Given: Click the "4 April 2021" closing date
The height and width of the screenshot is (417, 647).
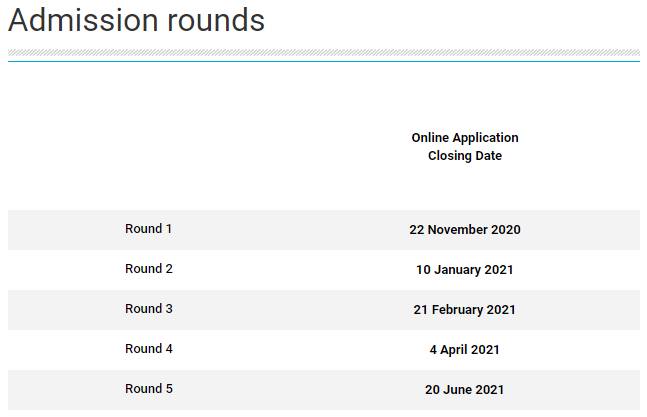Looking at the screenshot, I should point(465,350).
